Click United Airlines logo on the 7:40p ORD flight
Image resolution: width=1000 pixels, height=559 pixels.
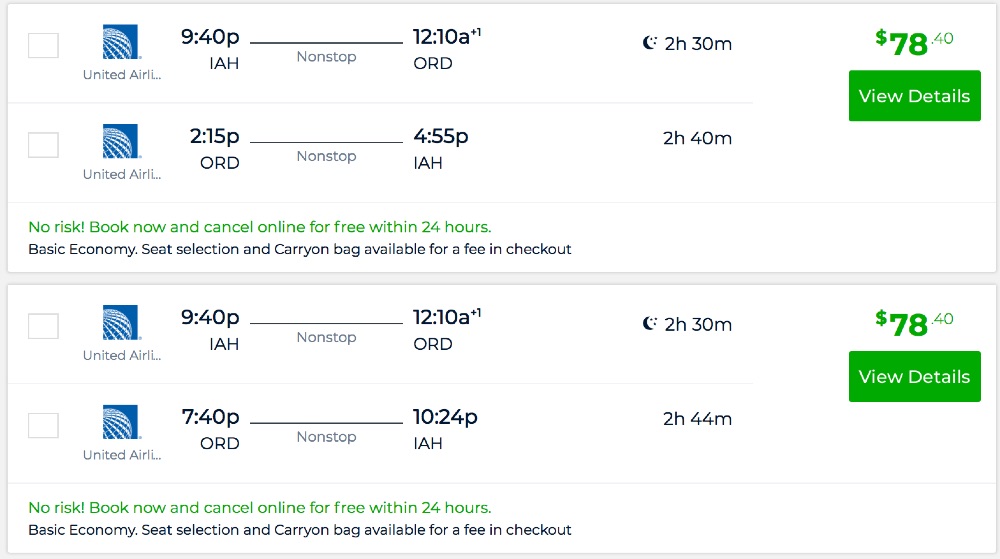coord(121,422)
